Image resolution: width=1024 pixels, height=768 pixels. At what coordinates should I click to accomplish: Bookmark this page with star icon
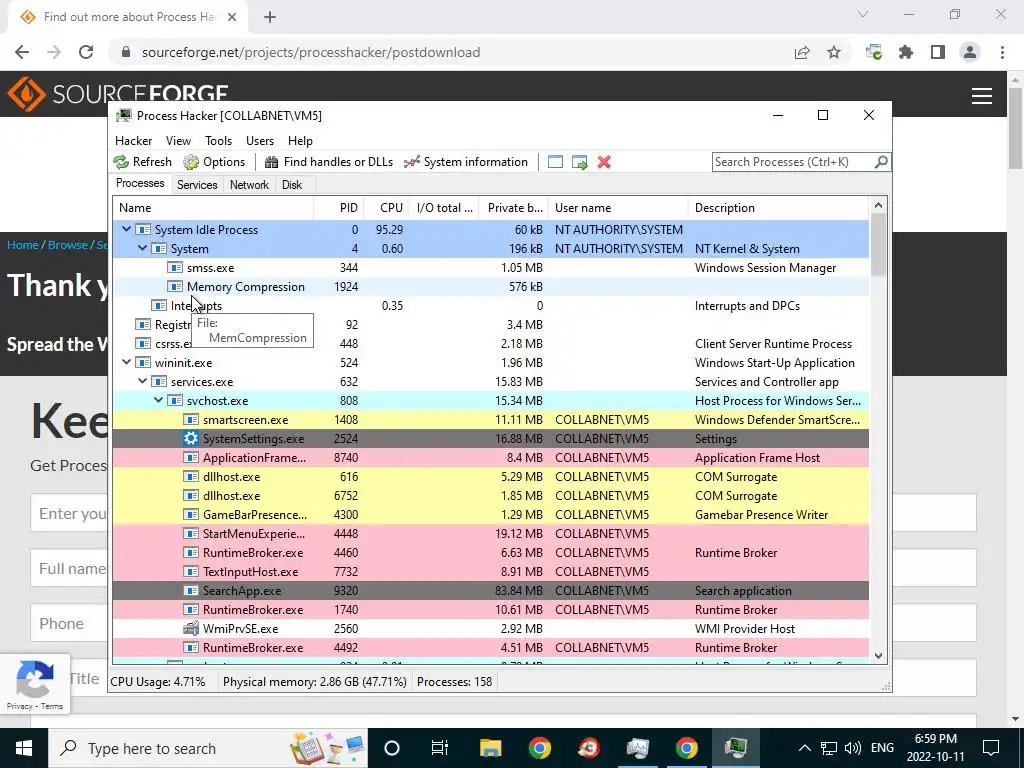click(x=834, y=52)
